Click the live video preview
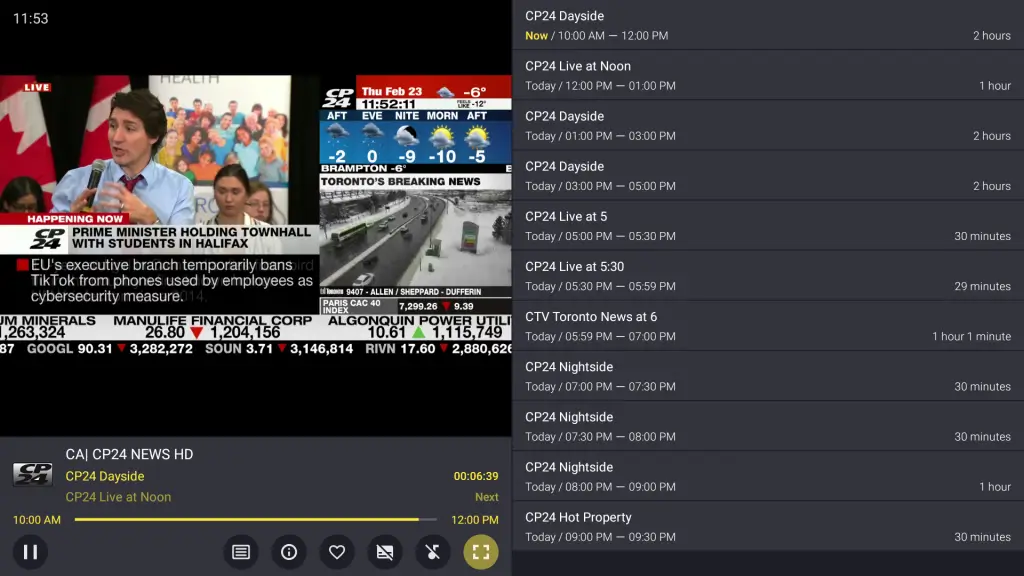 click(x=256, y=216)
